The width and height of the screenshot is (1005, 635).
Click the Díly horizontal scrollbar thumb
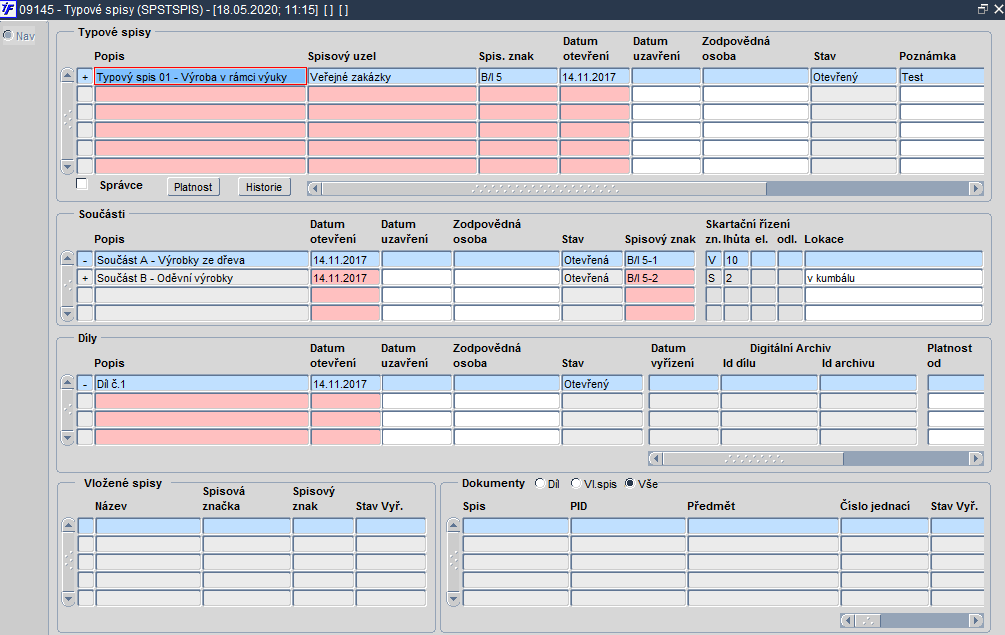753,459
